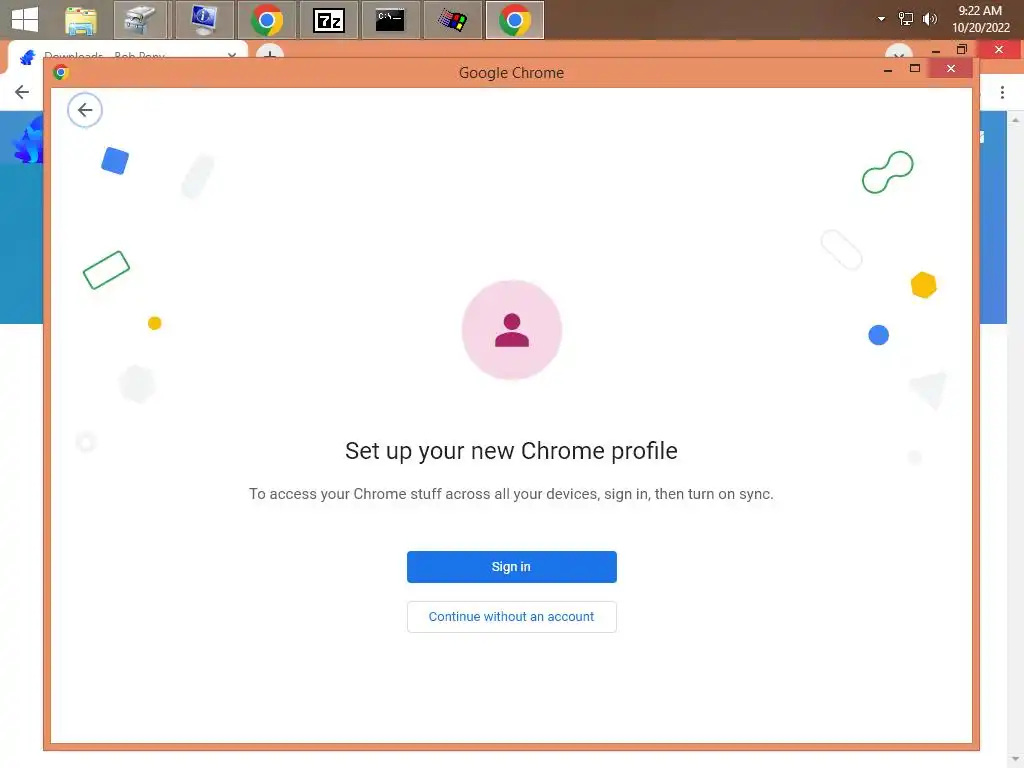Click the Chrome logo in the dialog title bar
This screenshot has height=768, width=1024.
pyautogui.click(x=61, y=72)
